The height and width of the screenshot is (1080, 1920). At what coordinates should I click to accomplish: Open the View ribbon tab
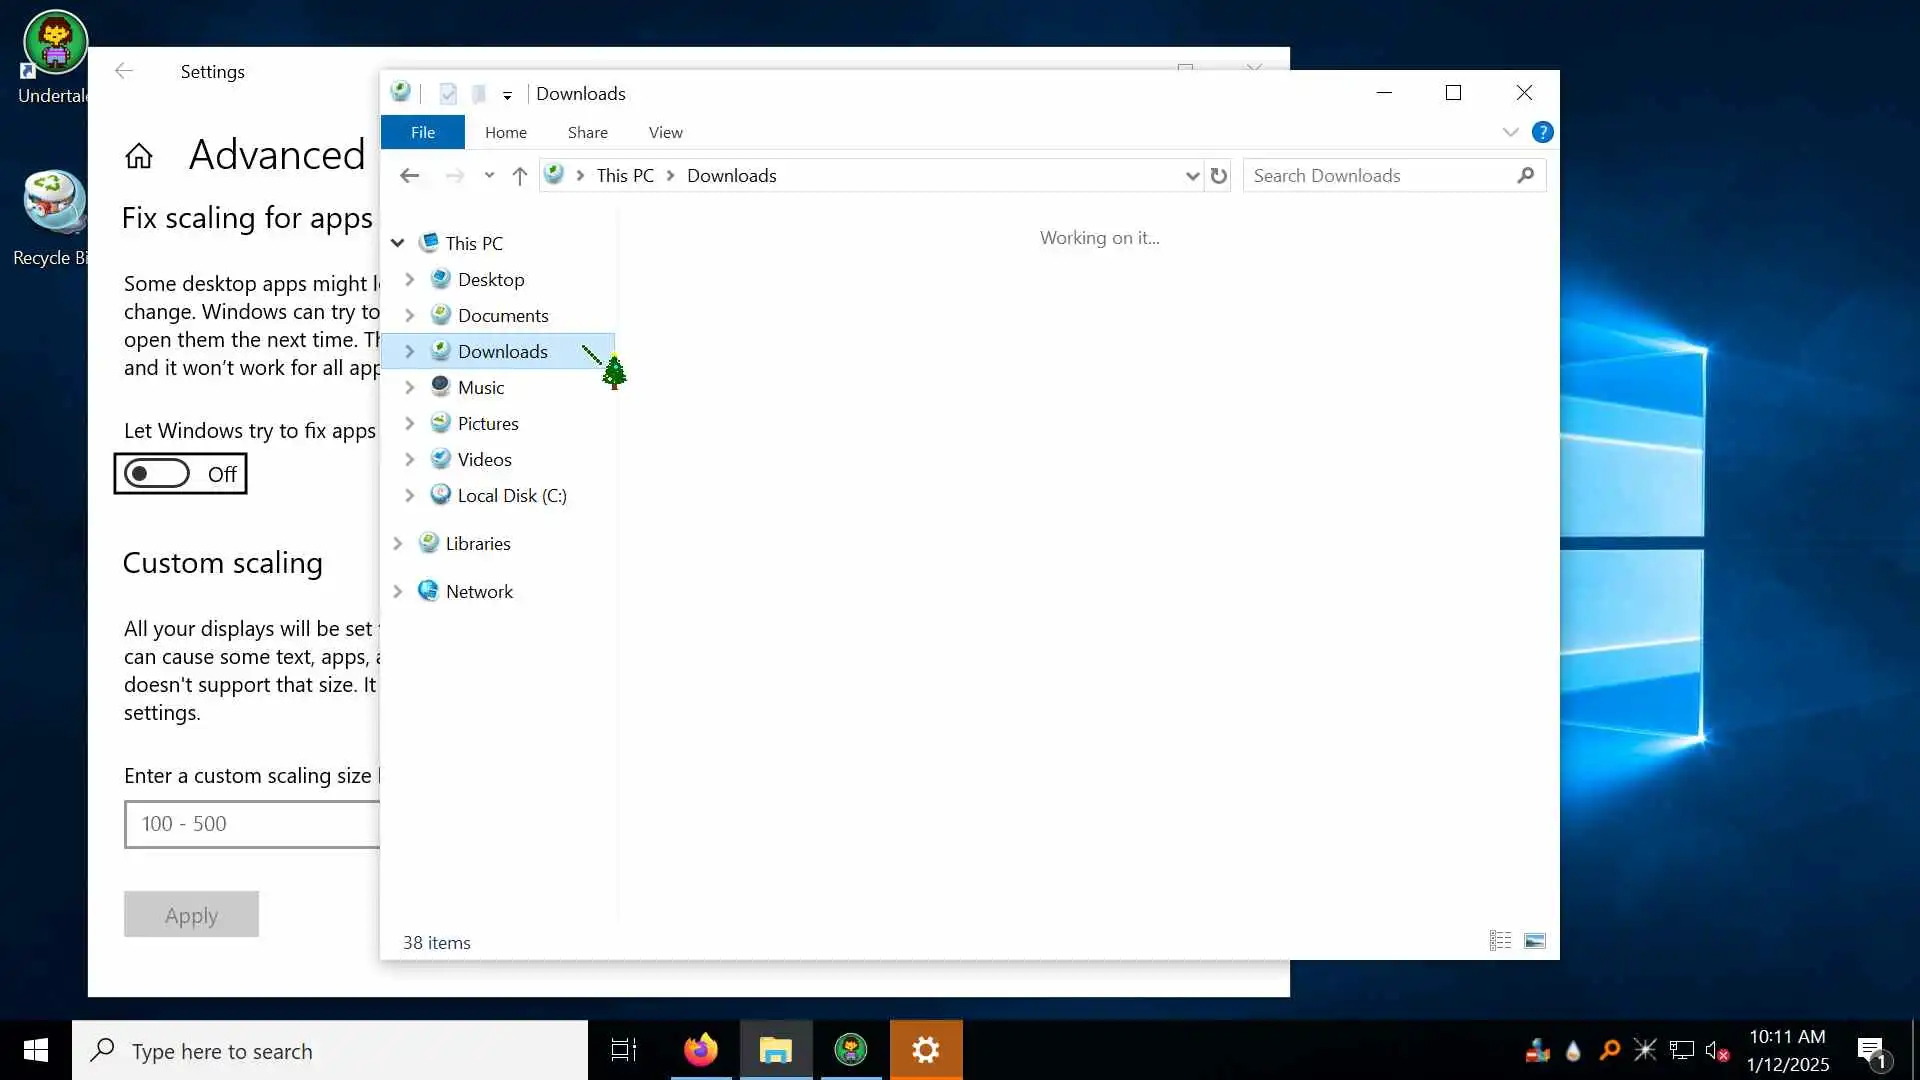tap(665, 132)
